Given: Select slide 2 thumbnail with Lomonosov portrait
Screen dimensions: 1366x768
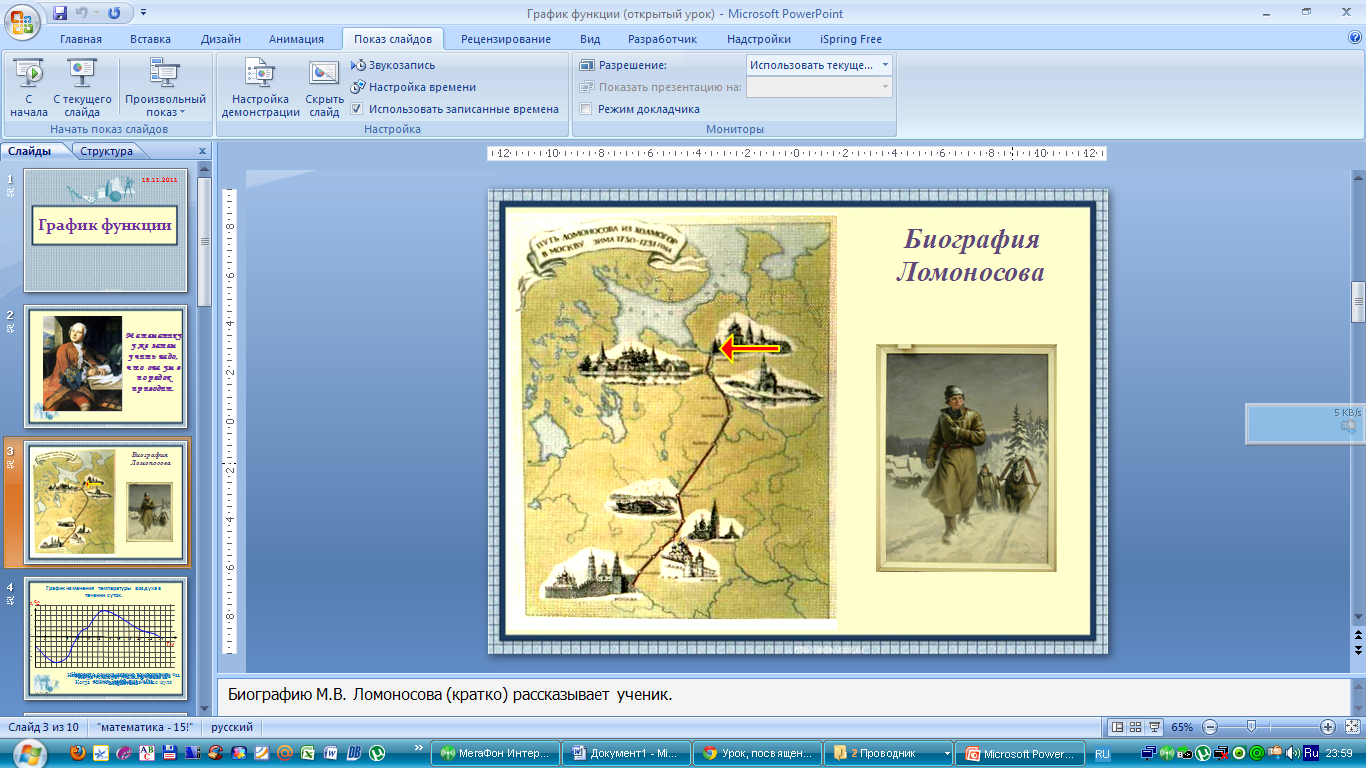Looking at the screenshot, I should tap(105, 365).
